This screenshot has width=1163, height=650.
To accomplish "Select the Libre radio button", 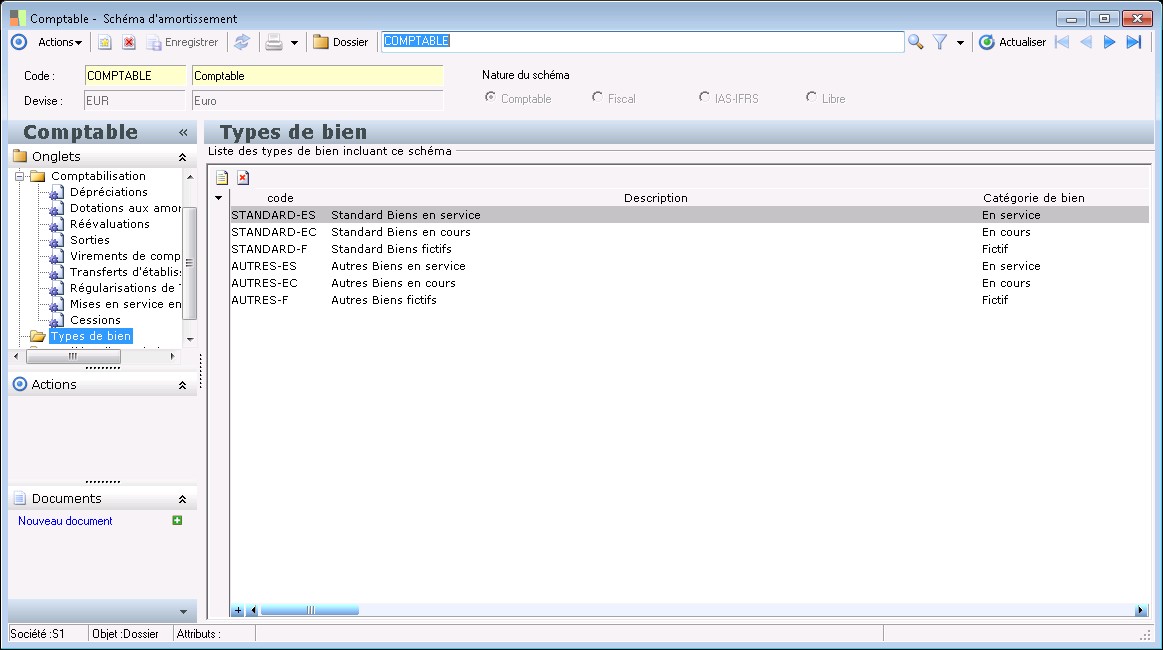I will pyautogui.click(x=811, y=97).
